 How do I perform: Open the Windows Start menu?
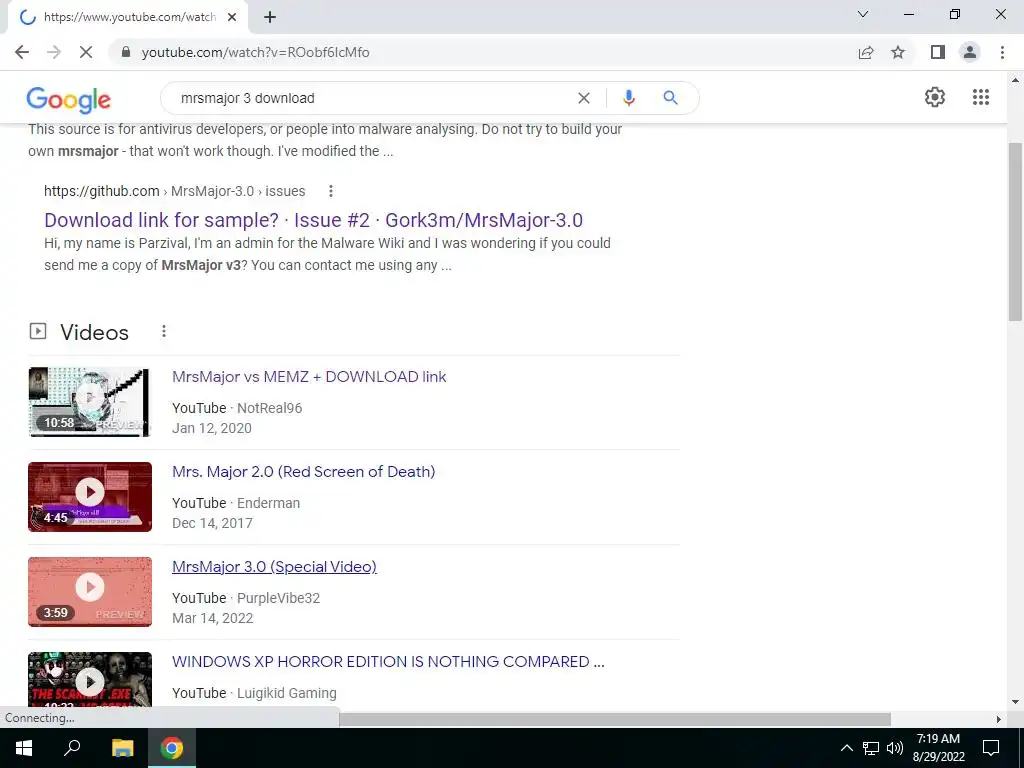[x=24, y=748]
